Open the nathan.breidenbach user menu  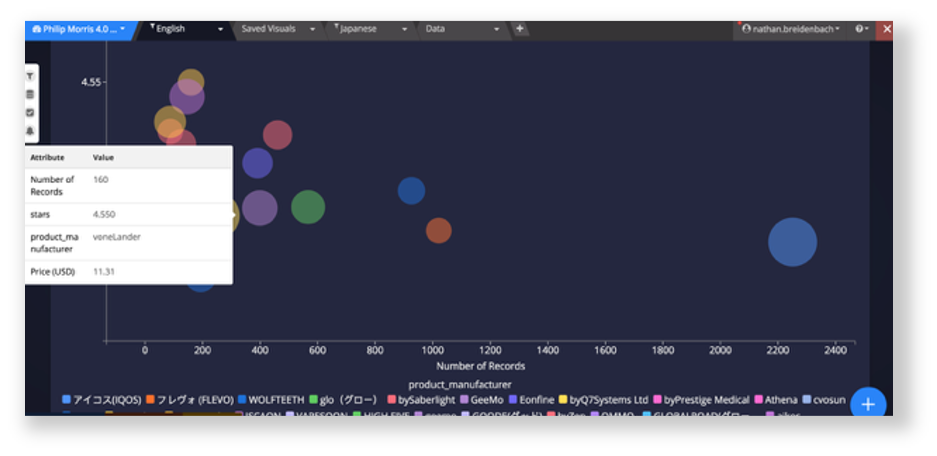point(790,29)
